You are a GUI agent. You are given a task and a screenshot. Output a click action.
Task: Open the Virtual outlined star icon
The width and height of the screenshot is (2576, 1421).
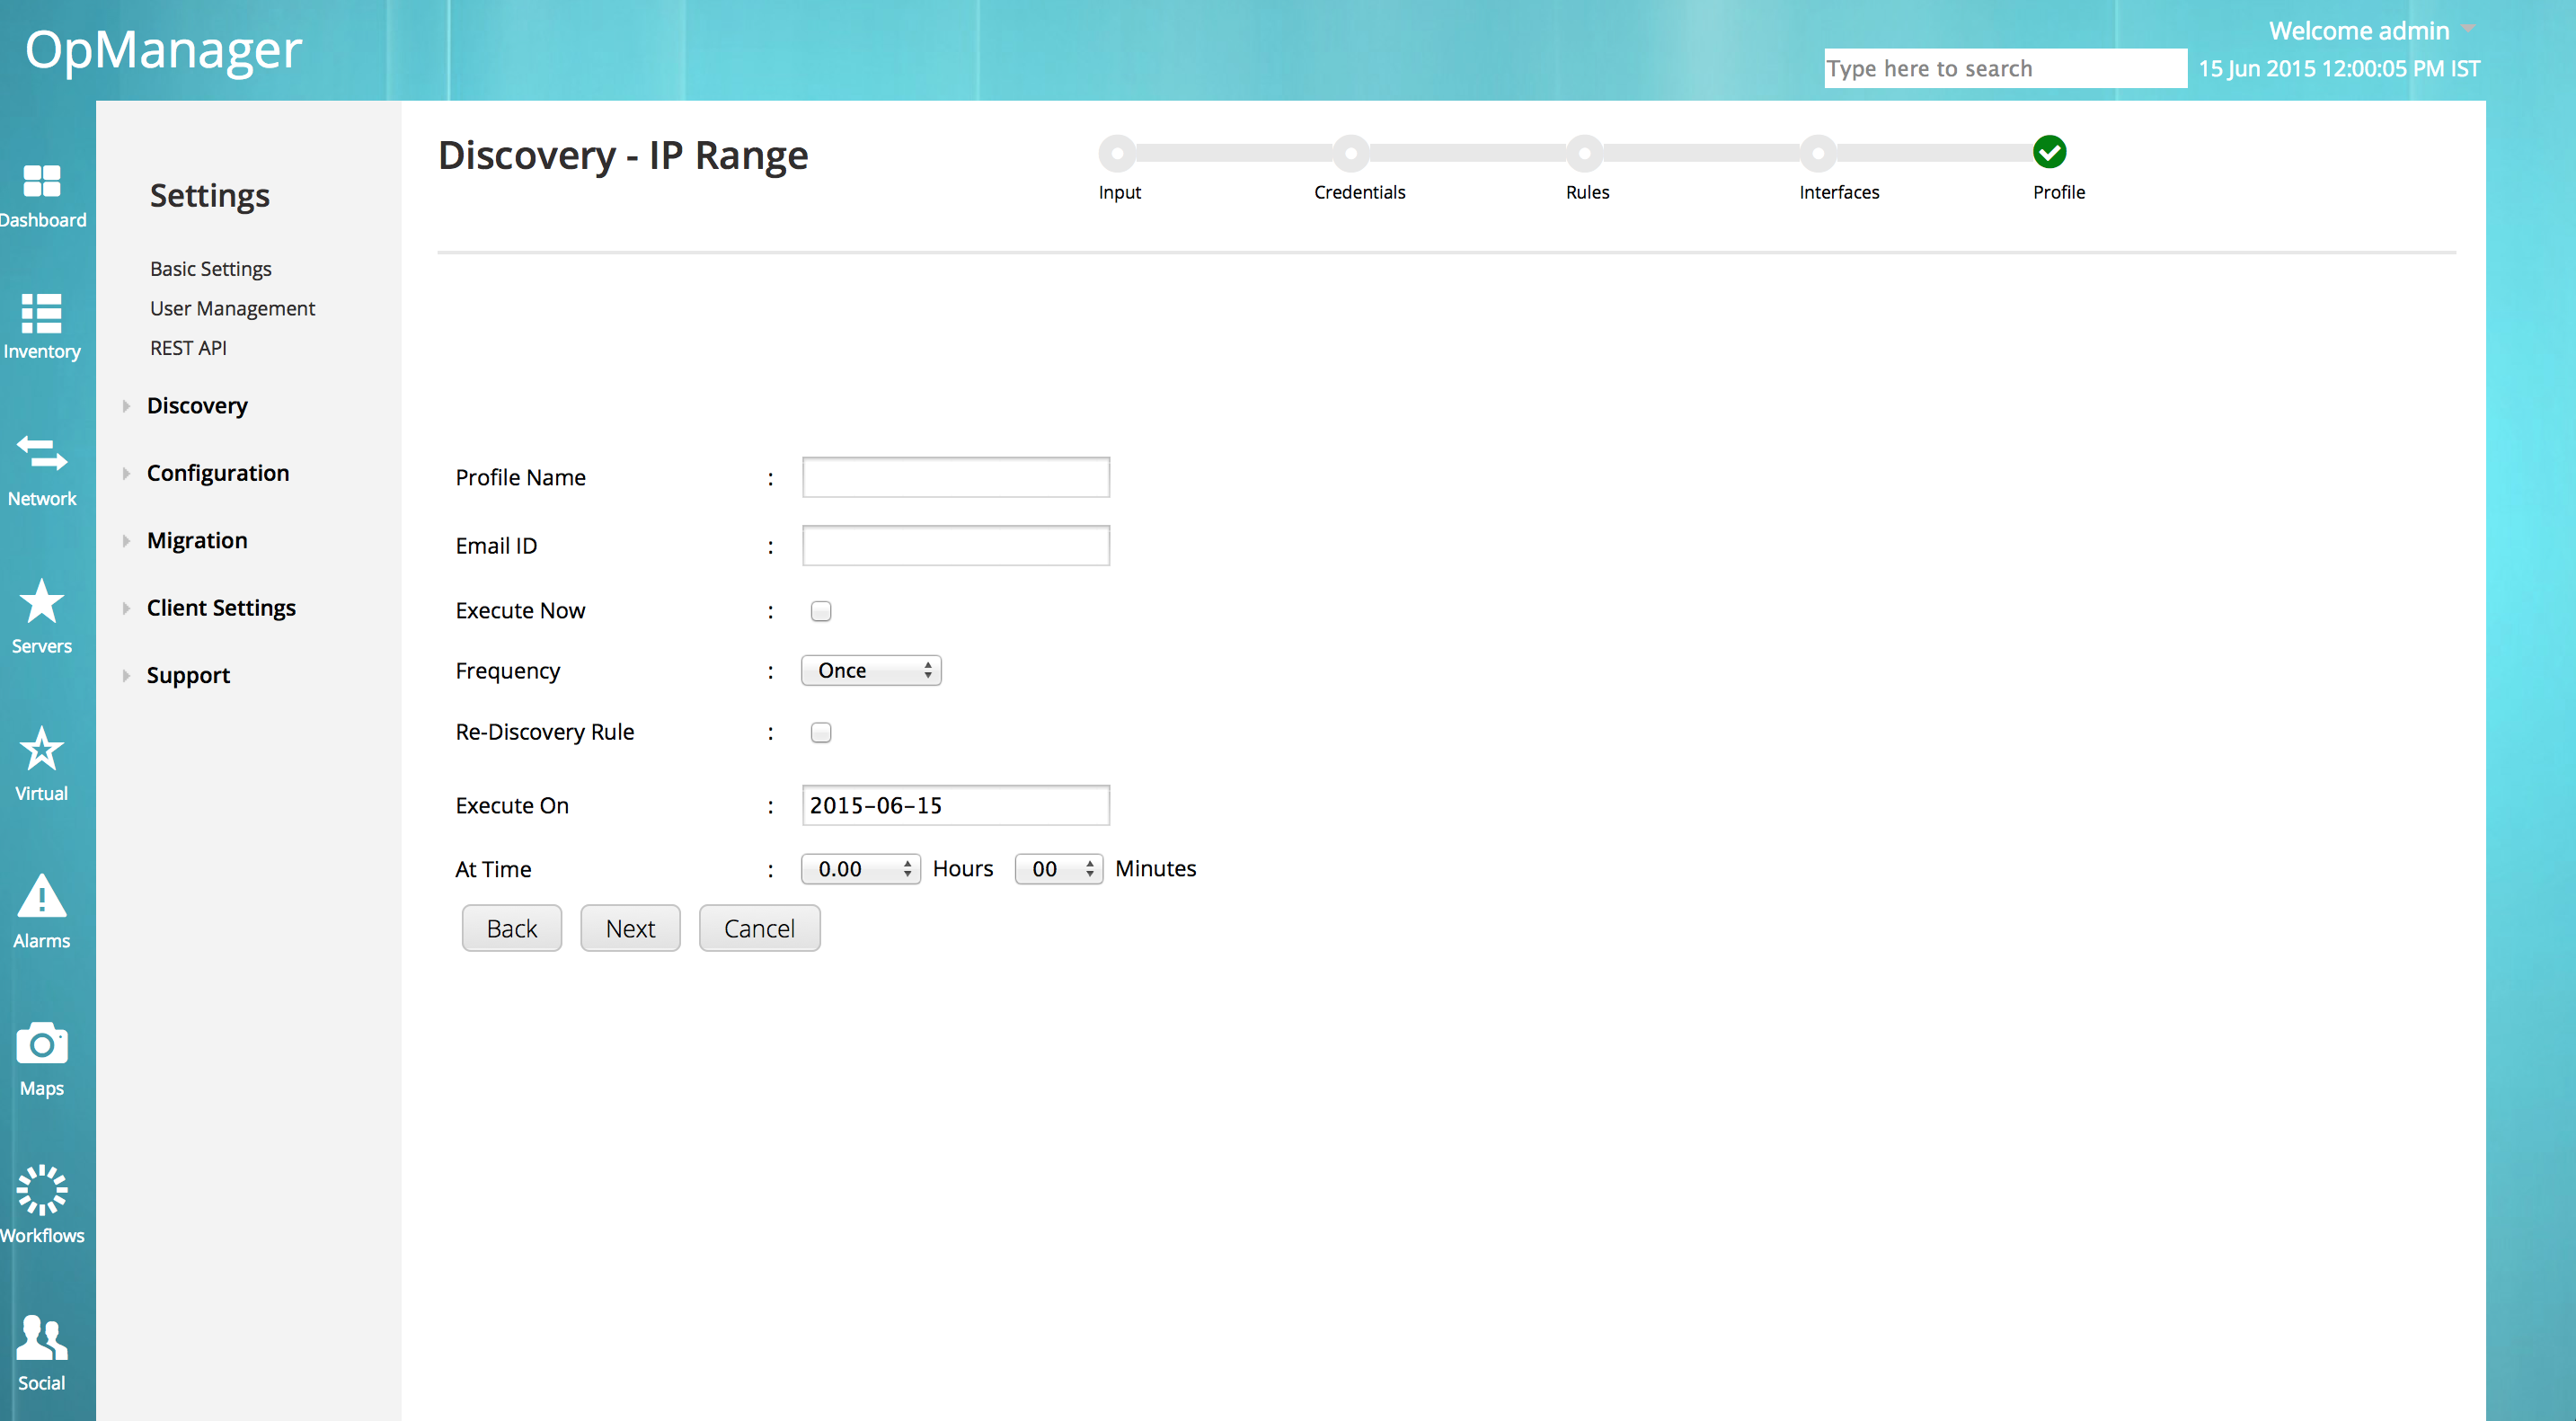41,750
